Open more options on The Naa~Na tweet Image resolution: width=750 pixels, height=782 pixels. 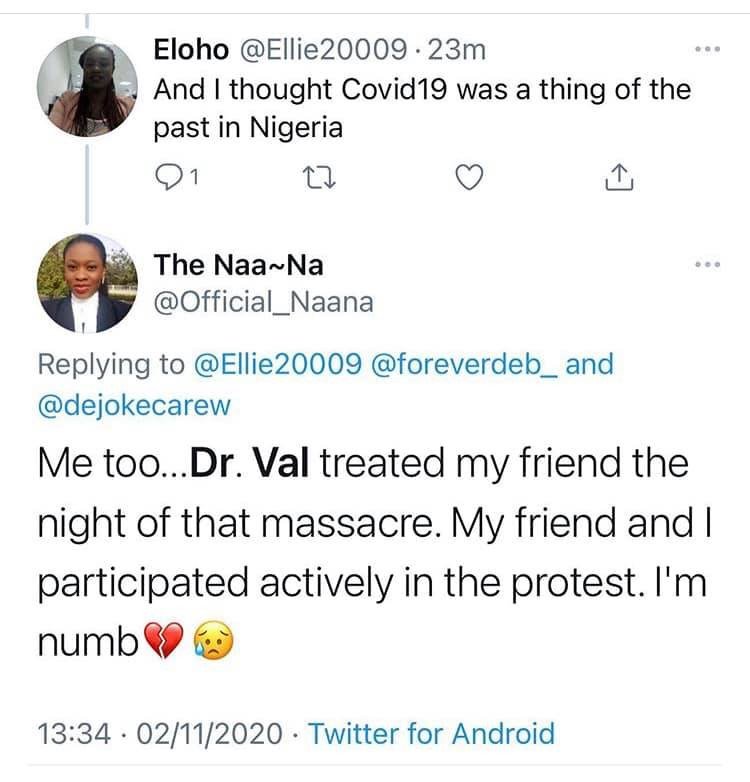(708, 264)
